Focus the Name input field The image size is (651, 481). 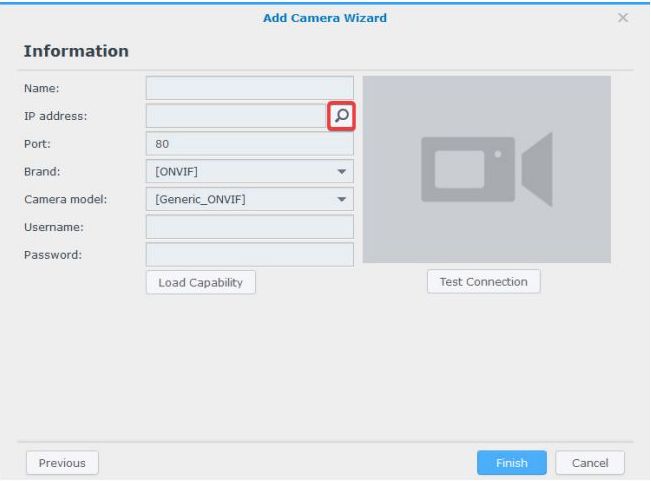[249, 88]
